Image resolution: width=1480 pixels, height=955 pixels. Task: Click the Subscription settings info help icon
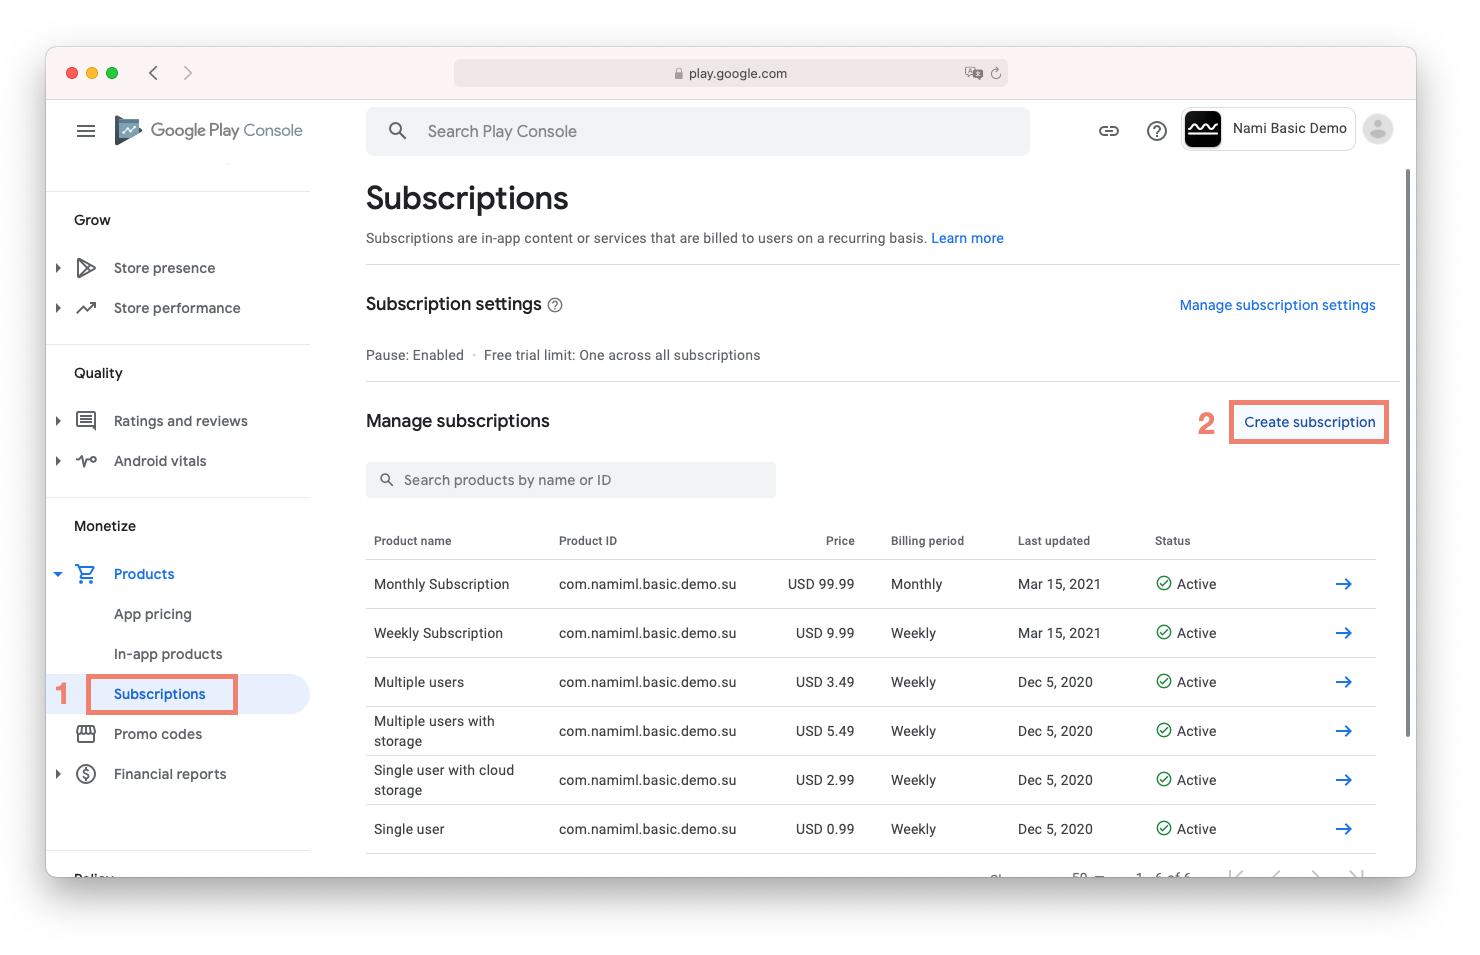point(555,305)
